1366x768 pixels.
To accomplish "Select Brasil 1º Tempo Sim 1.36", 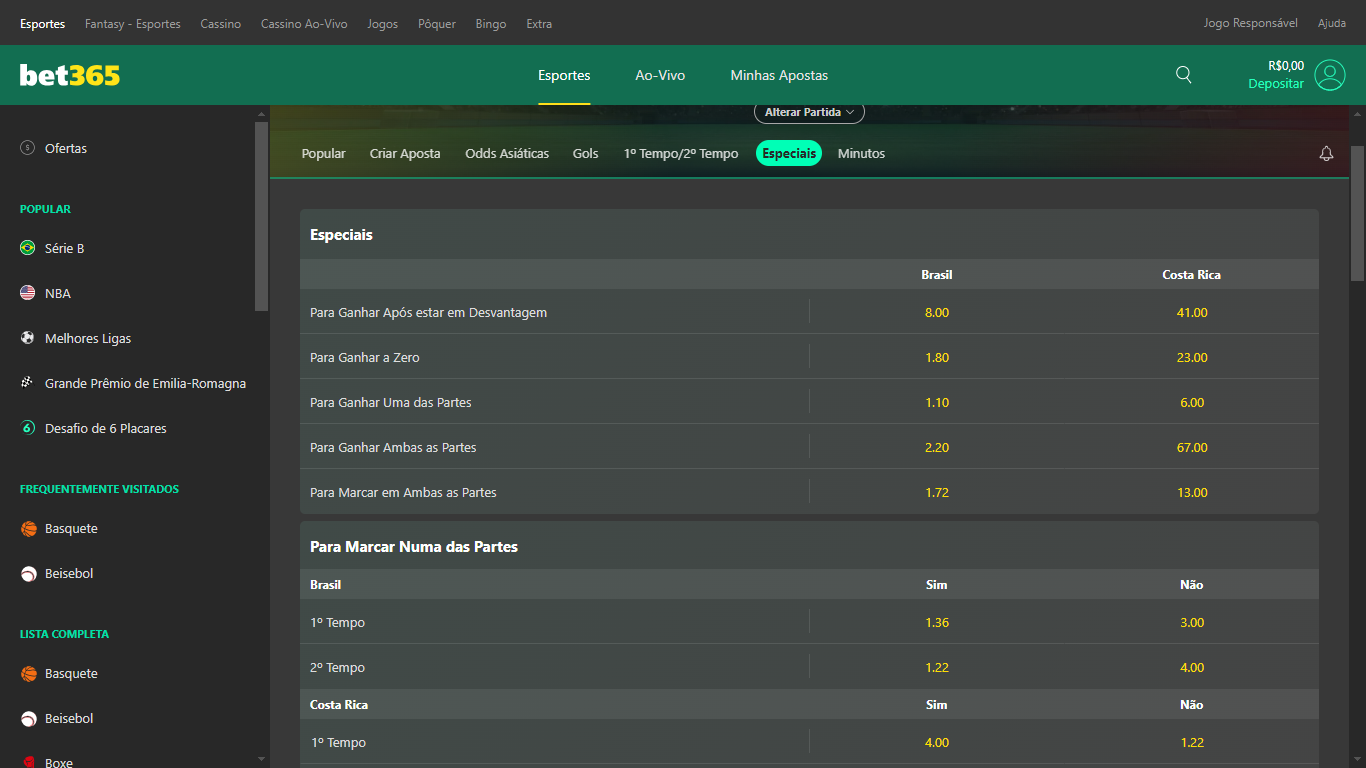I will [x=937, y=622].
